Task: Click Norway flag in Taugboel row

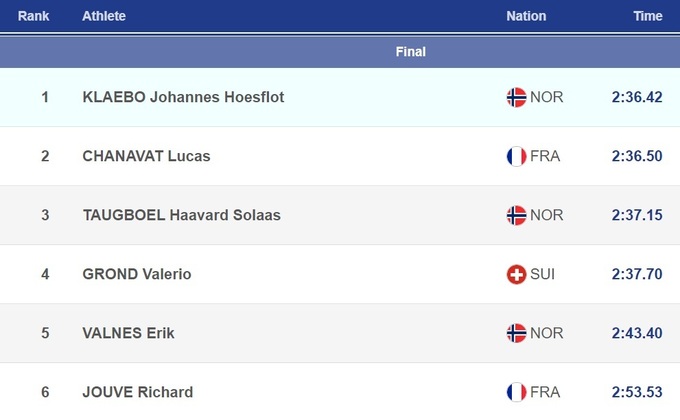Action: tap(516, 215)
